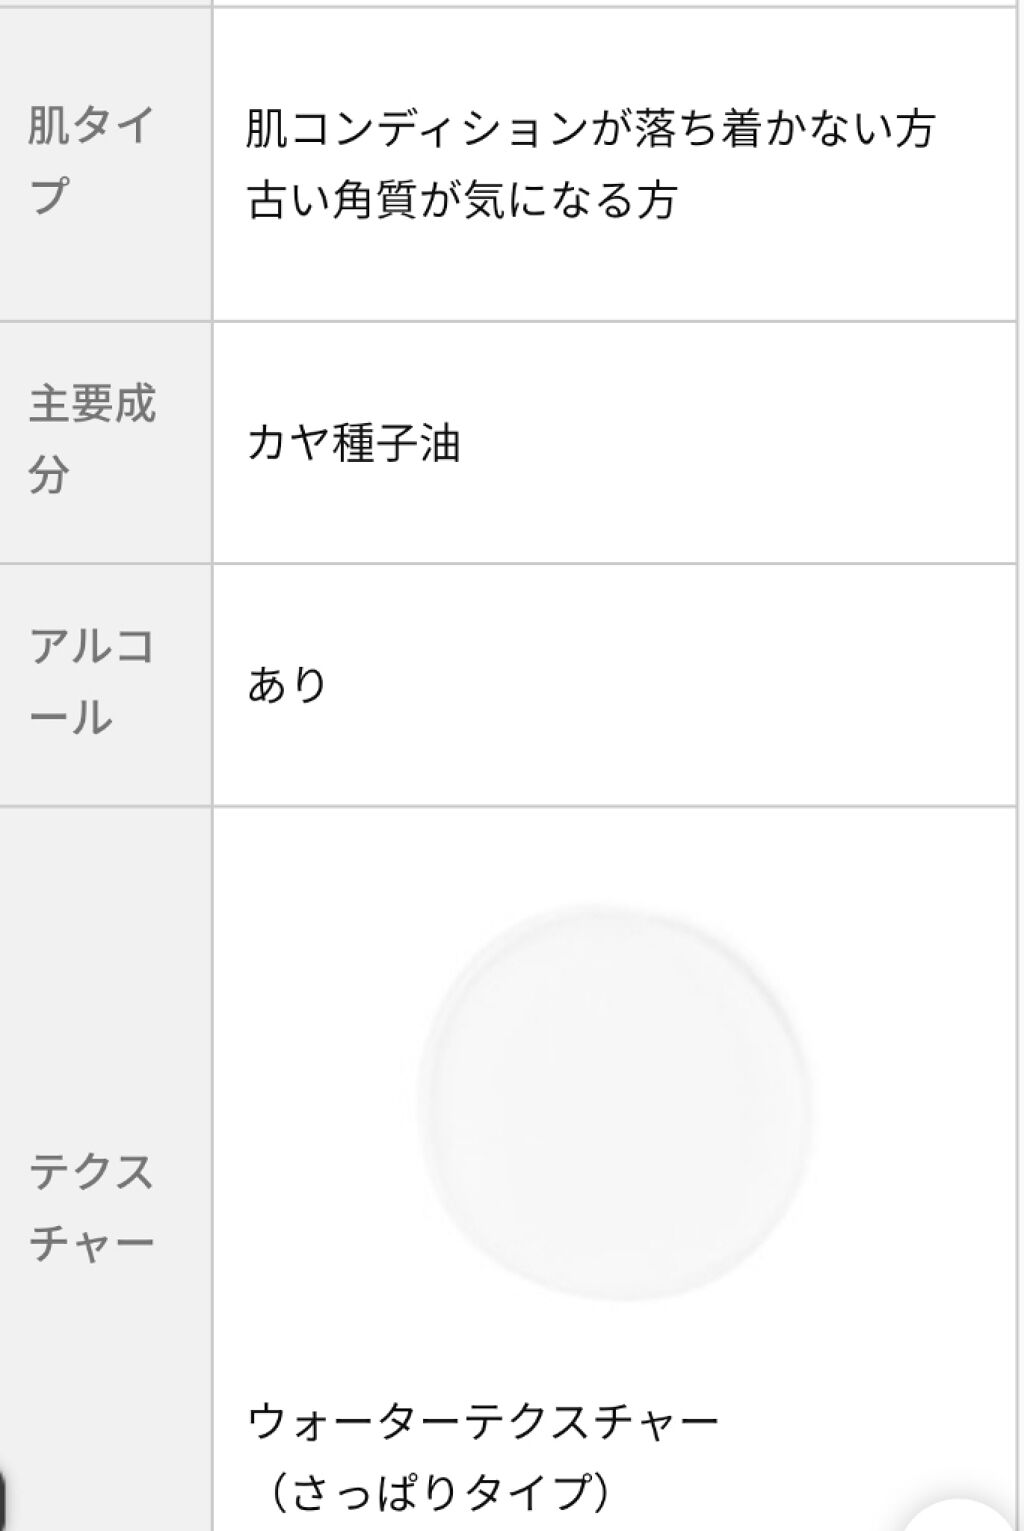The height and width of the screenshot is (1531, 1024).
Task: Click the white cell strip above skin type value
Action: tap(614, 3)
